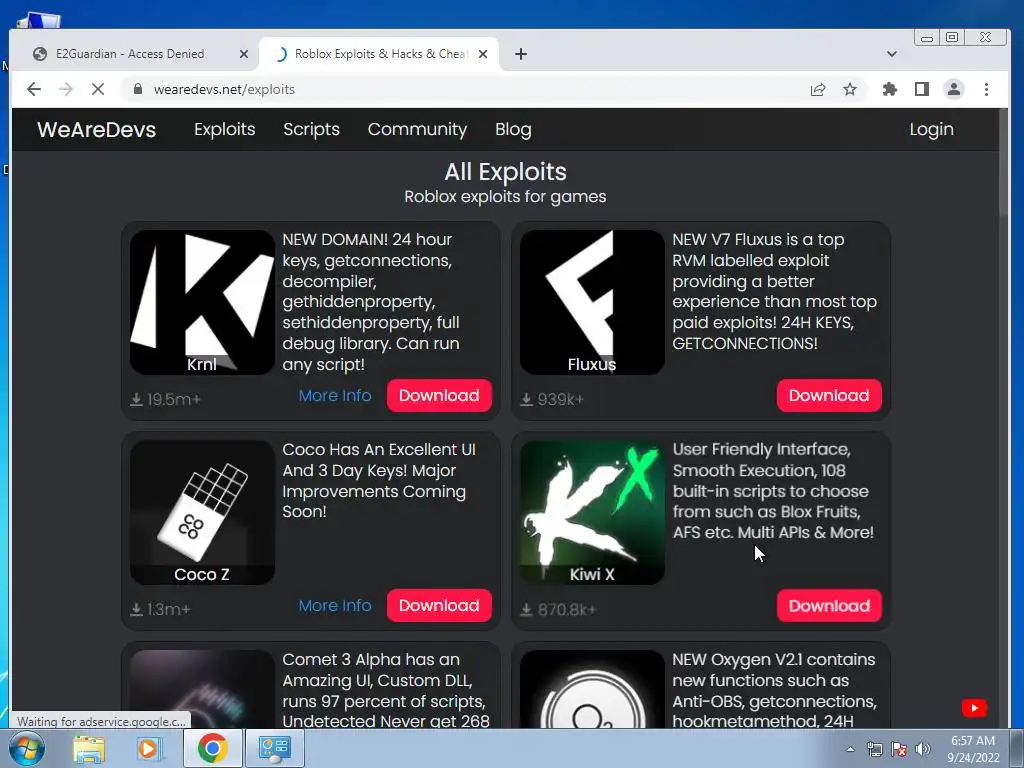This screenshot has width=1024, height=768.
Task: Open the media player taskbar icon
Action: (x=150, y=748)
